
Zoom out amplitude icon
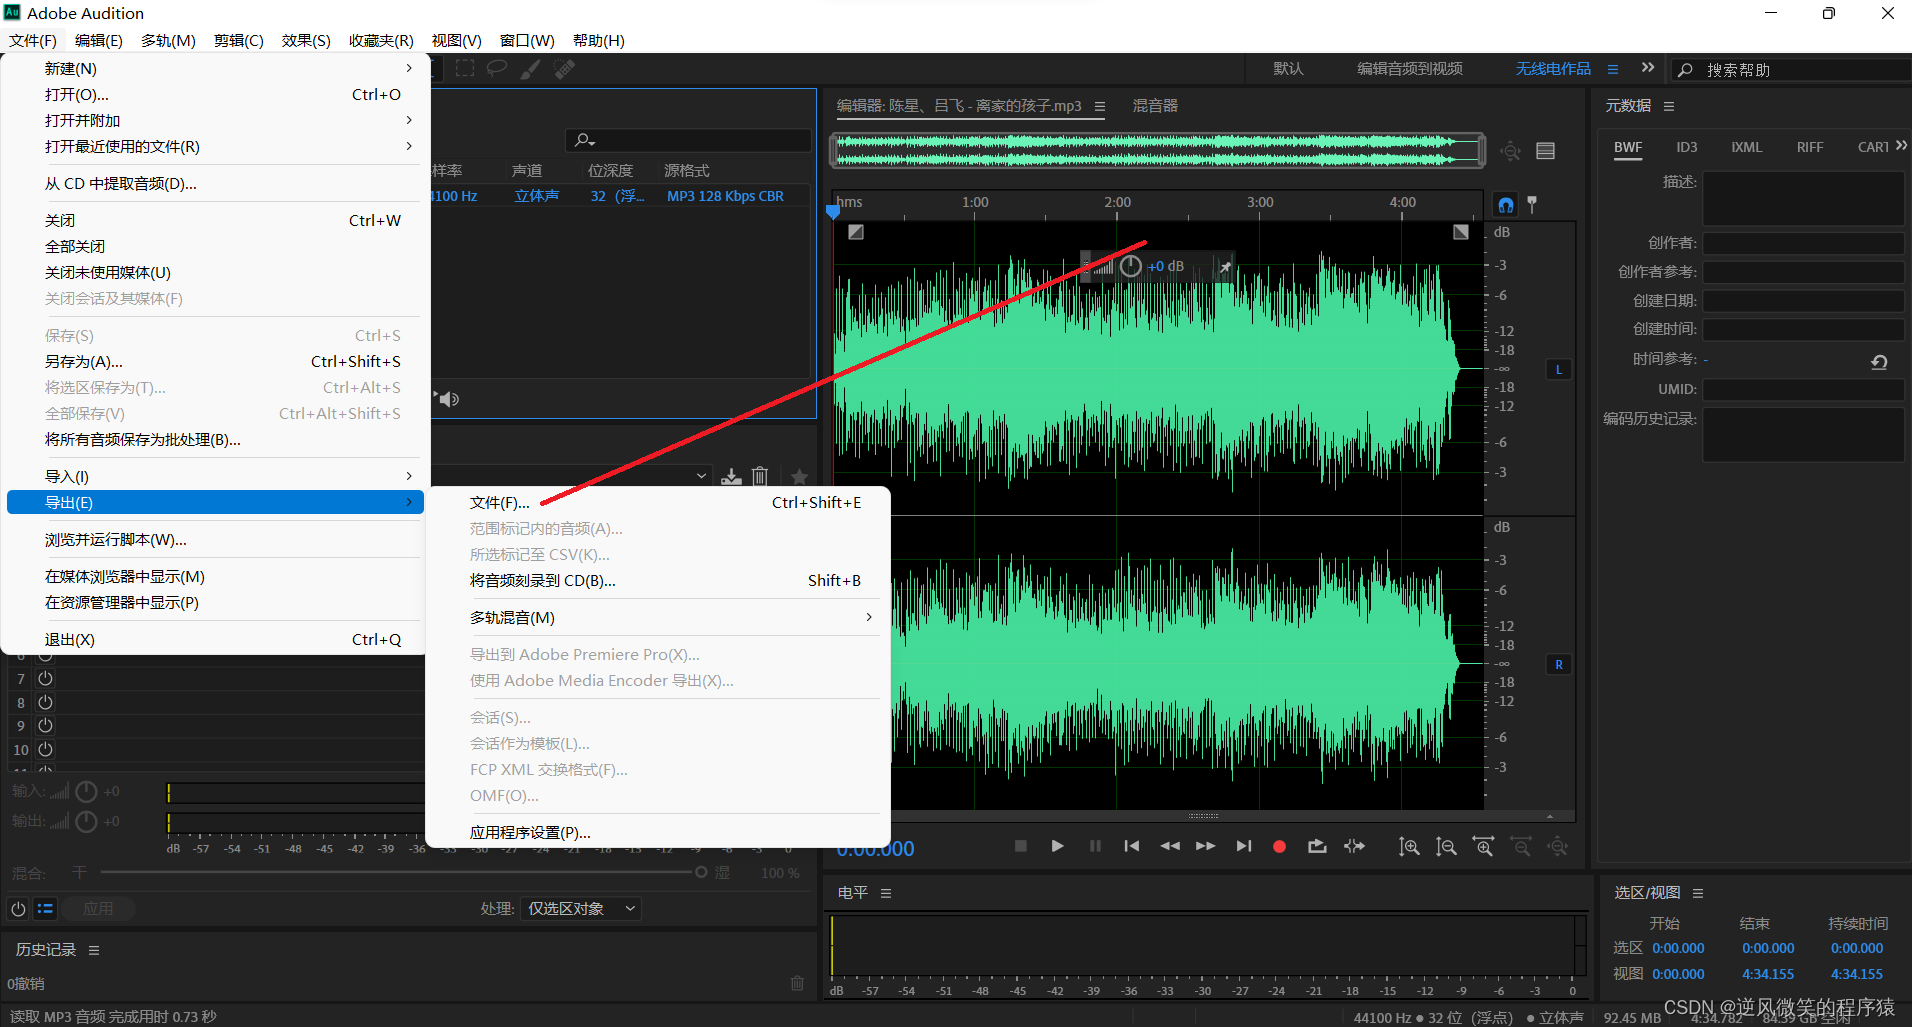click(x=1446, y=847)
